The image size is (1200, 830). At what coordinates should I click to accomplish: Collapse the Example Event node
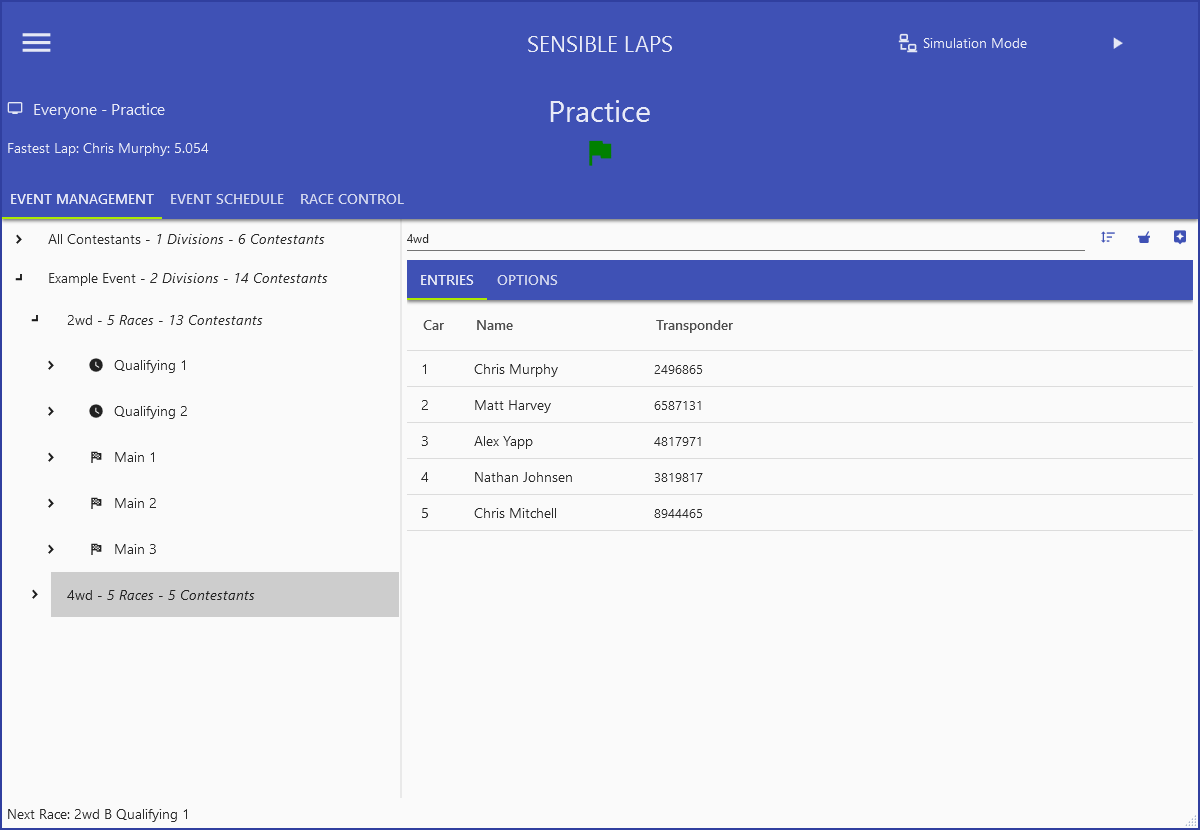pos(19,279)
